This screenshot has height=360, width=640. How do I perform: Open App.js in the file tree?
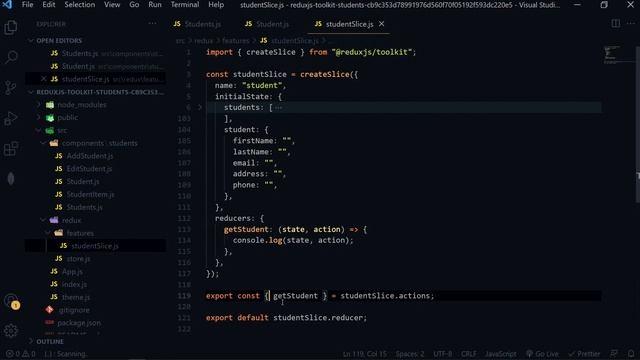pyautogui.click(x=72, y=271)
